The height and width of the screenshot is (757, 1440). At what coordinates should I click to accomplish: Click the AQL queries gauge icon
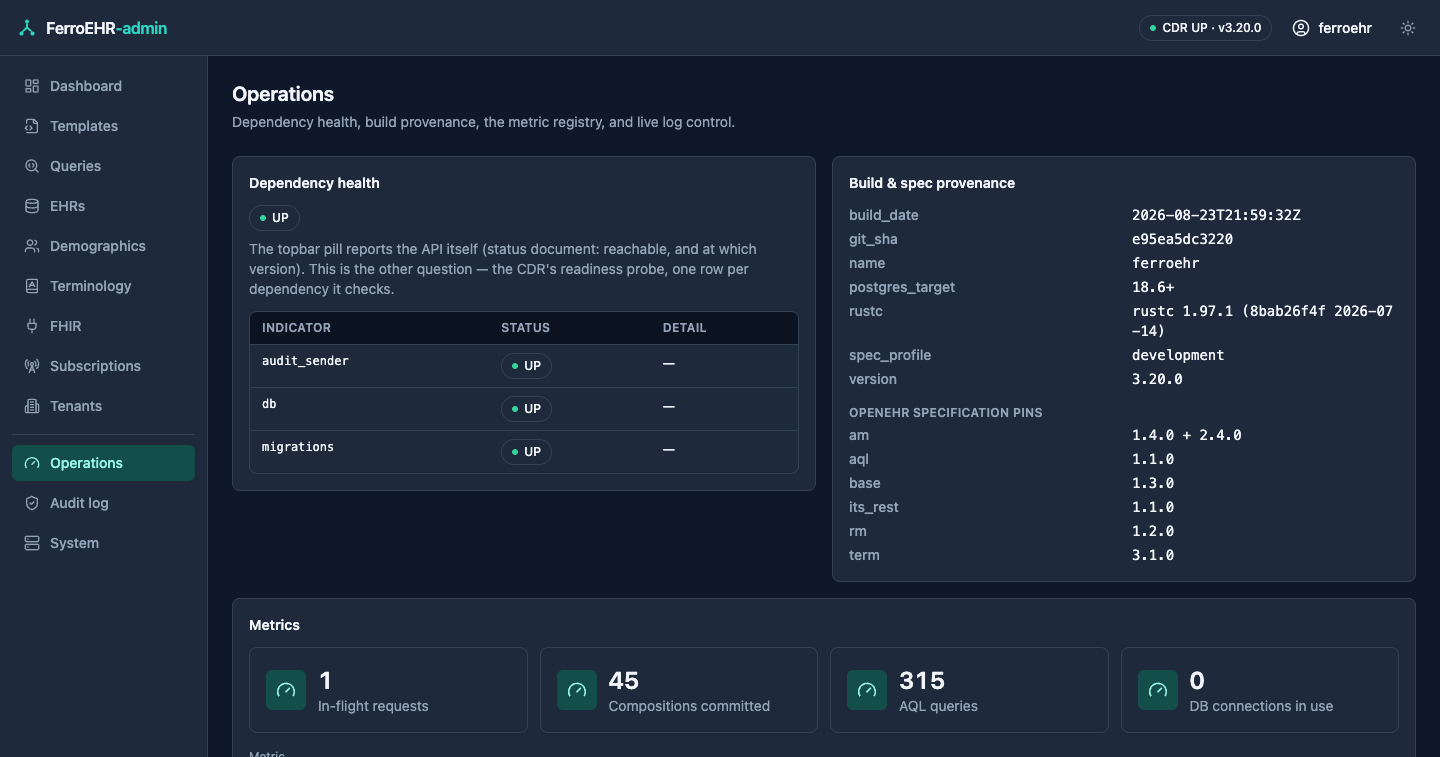click(x=867, y=690)
